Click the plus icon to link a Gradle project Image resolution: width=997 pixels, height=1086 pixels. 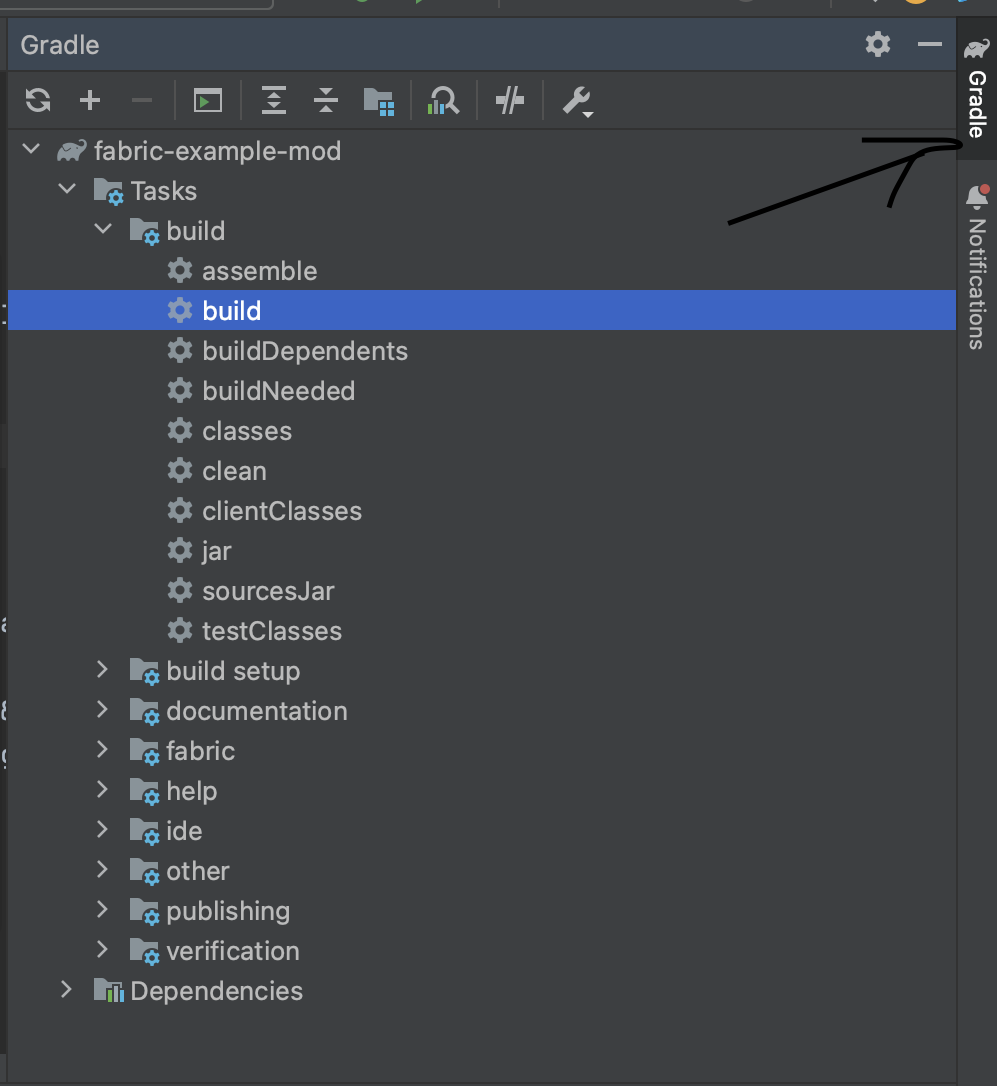[90, 100]
